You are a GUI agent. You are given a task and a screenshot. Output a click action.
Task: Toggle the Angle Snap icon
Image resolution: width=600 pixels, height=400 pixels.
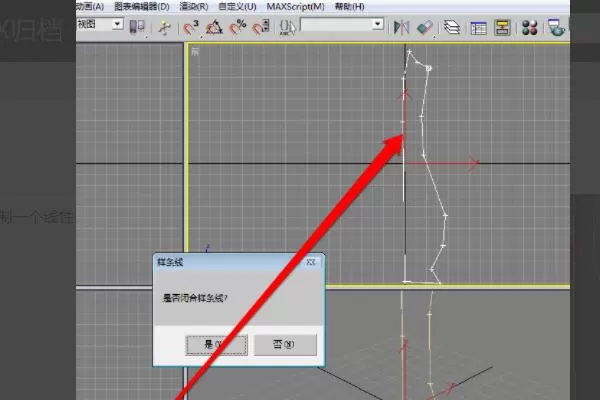[x=214, y=27]
